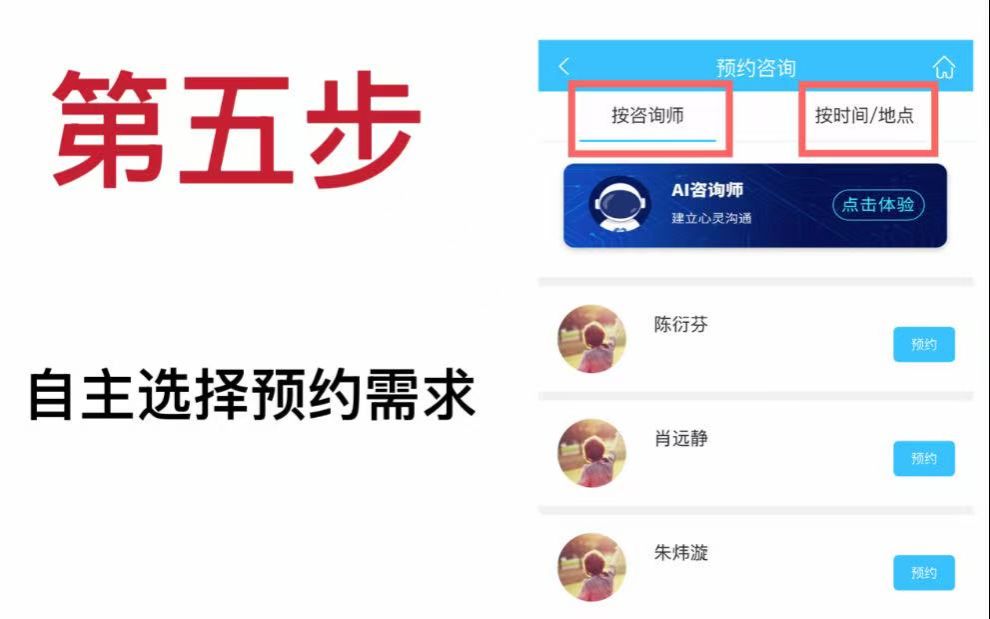The image size is (990, 619).
Task: Open the home icon in header
Action: coord(944,66)
